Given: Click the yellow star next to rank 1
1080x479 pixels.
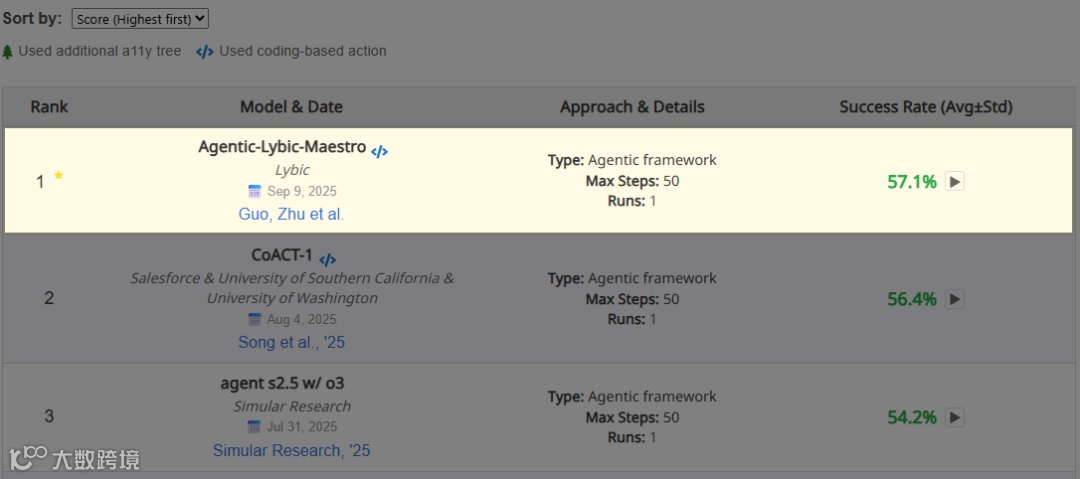Looking at the screenshot, I should [x=59, y=176].
